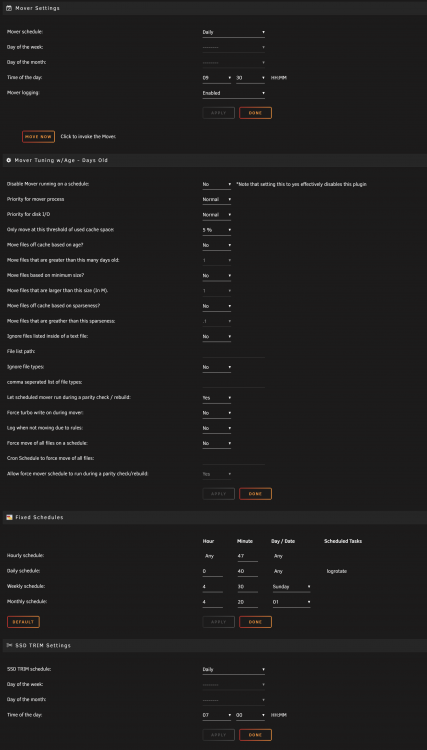Open Move files based on minimum size dropdown
427x750 pixels.
tap(217, 276)
